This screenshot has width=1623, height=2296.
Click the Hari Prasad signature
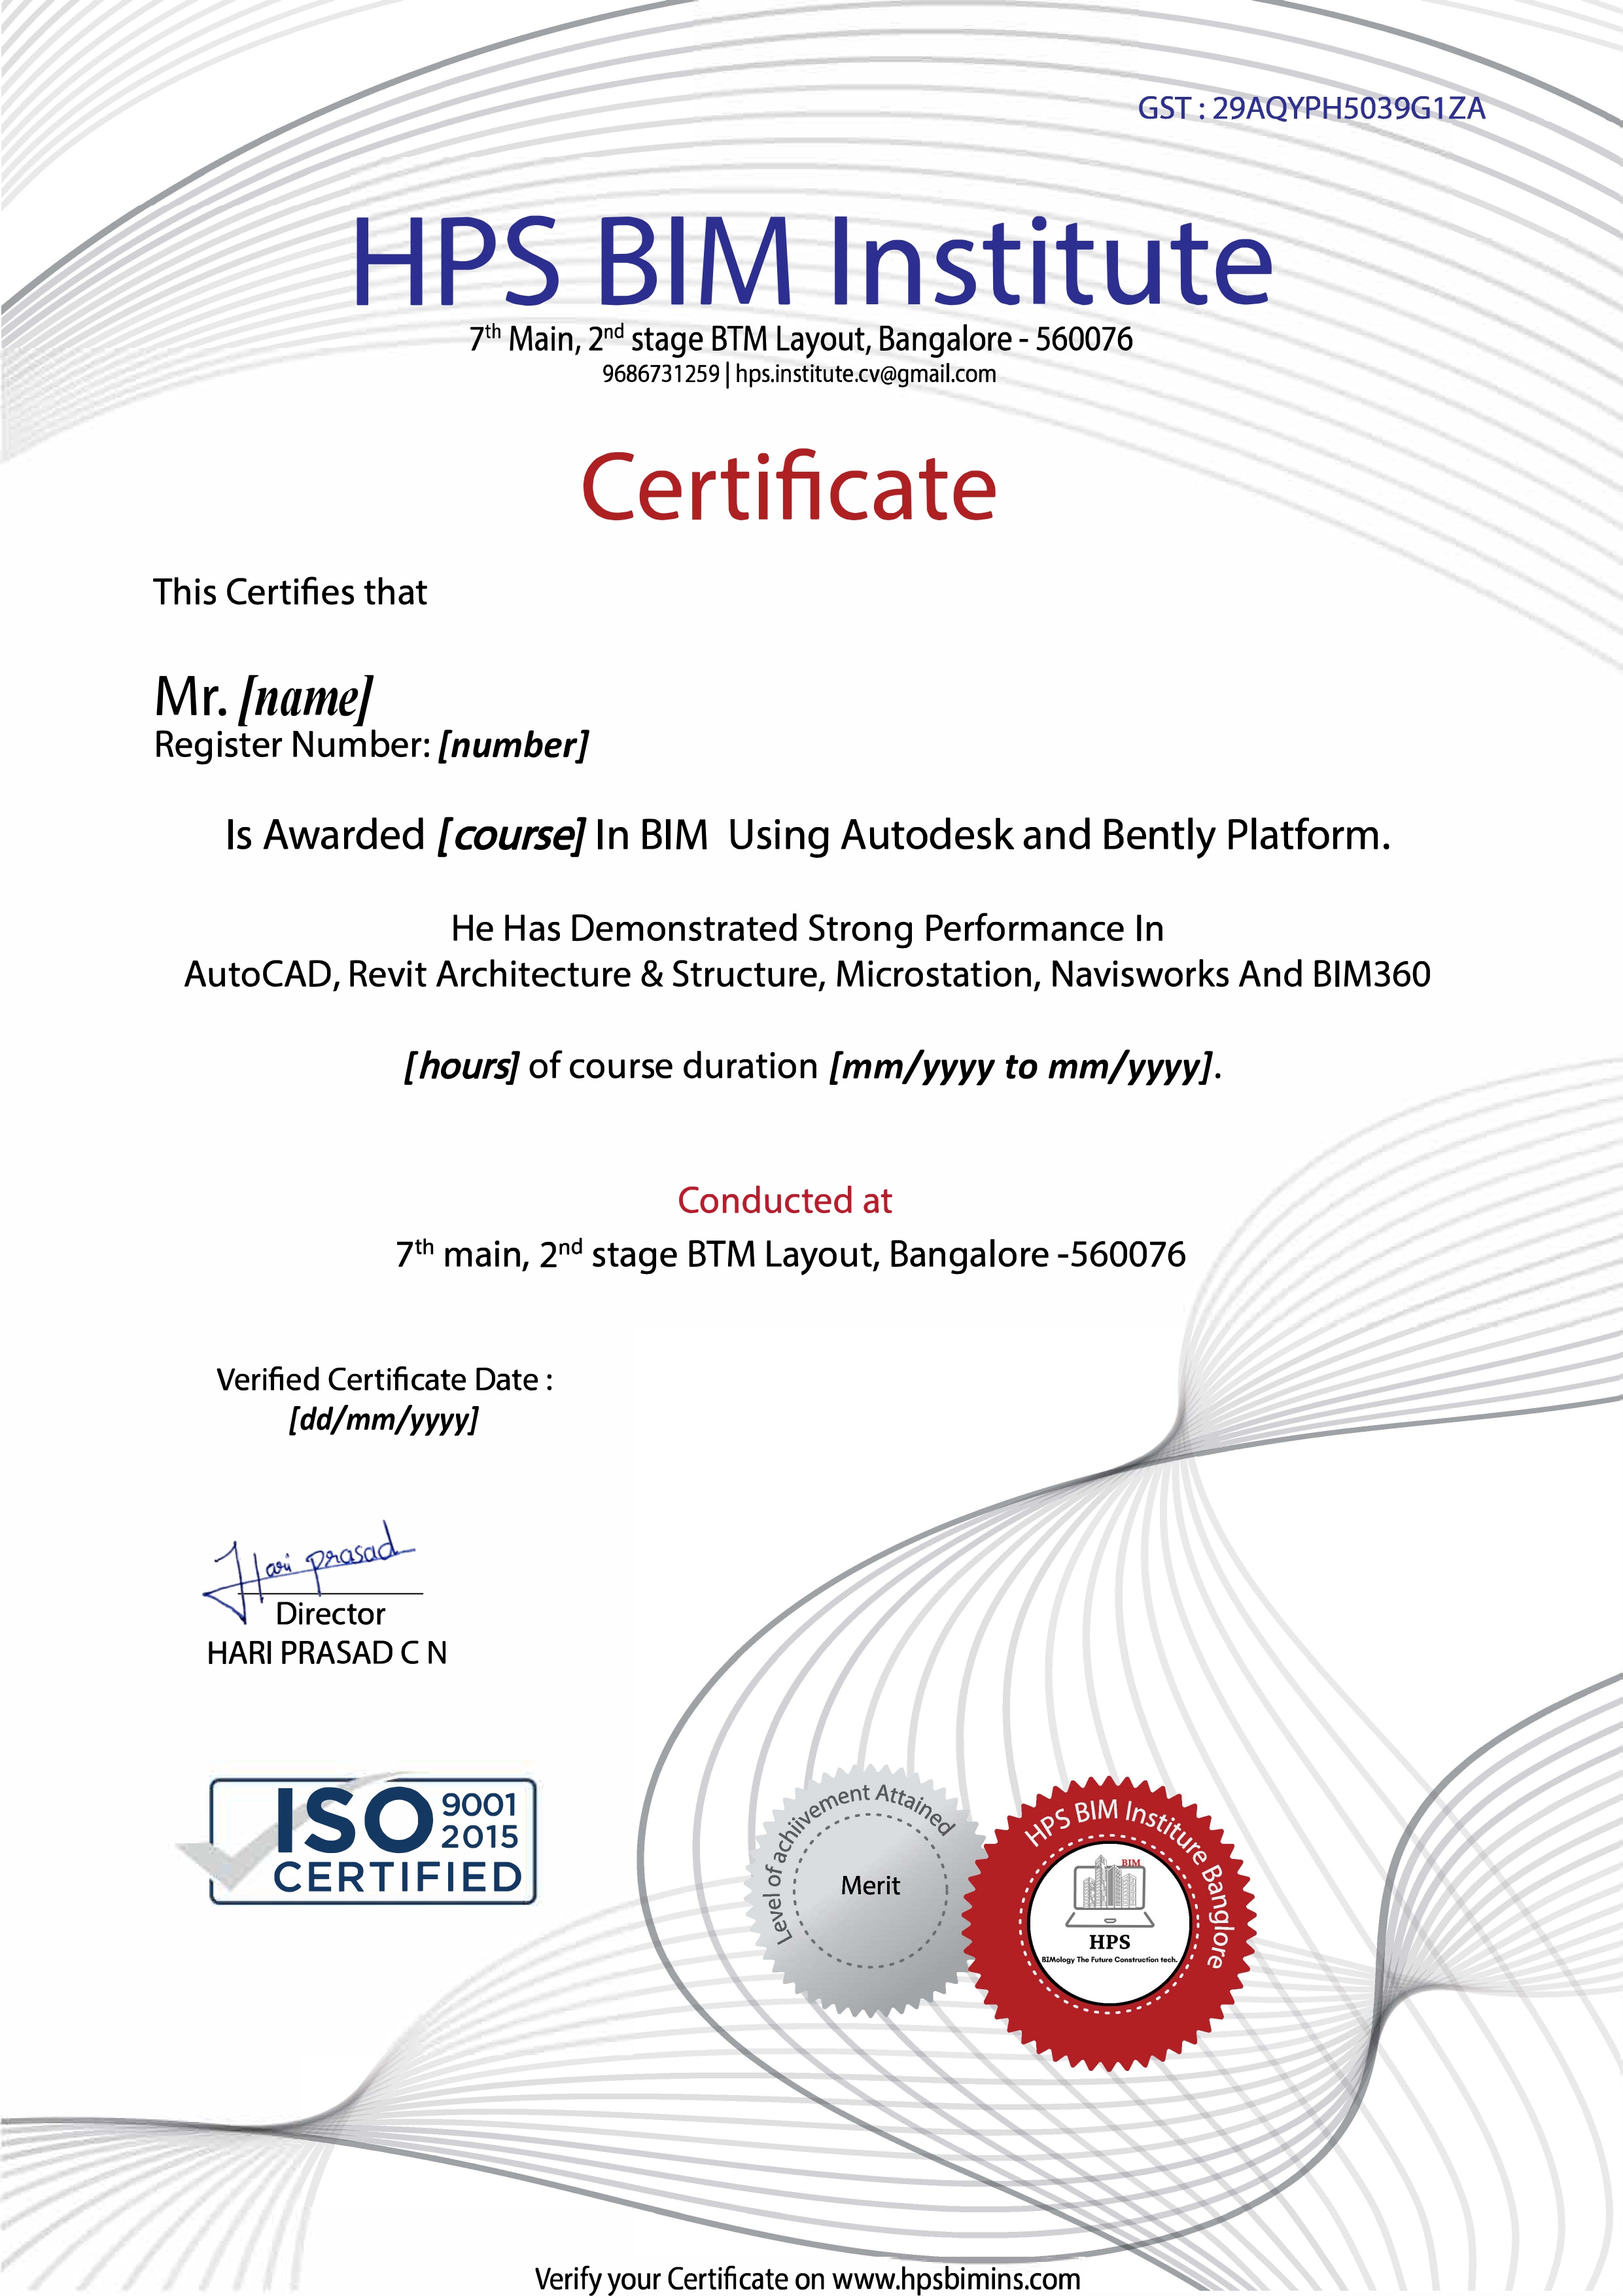310,1572
